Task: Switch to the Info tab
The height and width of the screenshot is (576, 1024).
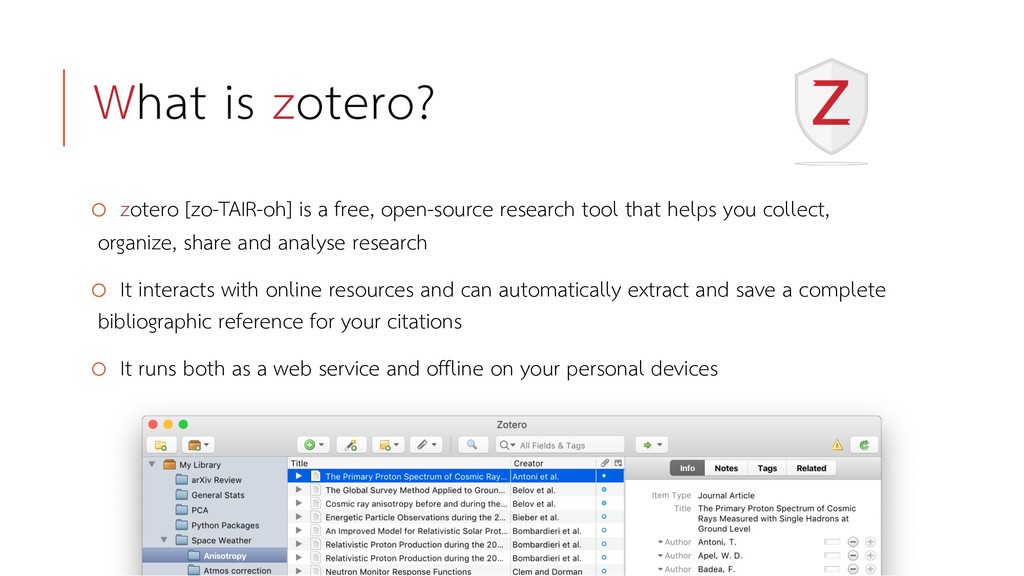Action: 687,468
